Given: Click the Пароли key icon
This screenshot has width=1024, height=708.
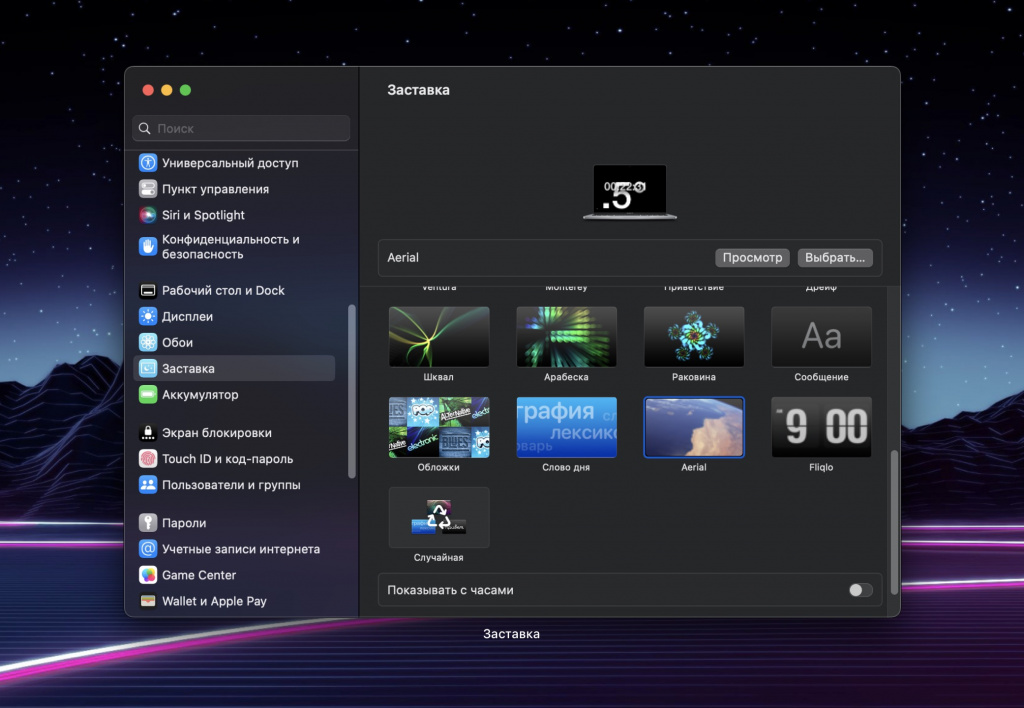Looking at the screenshot, I should [x=148, y=523].
